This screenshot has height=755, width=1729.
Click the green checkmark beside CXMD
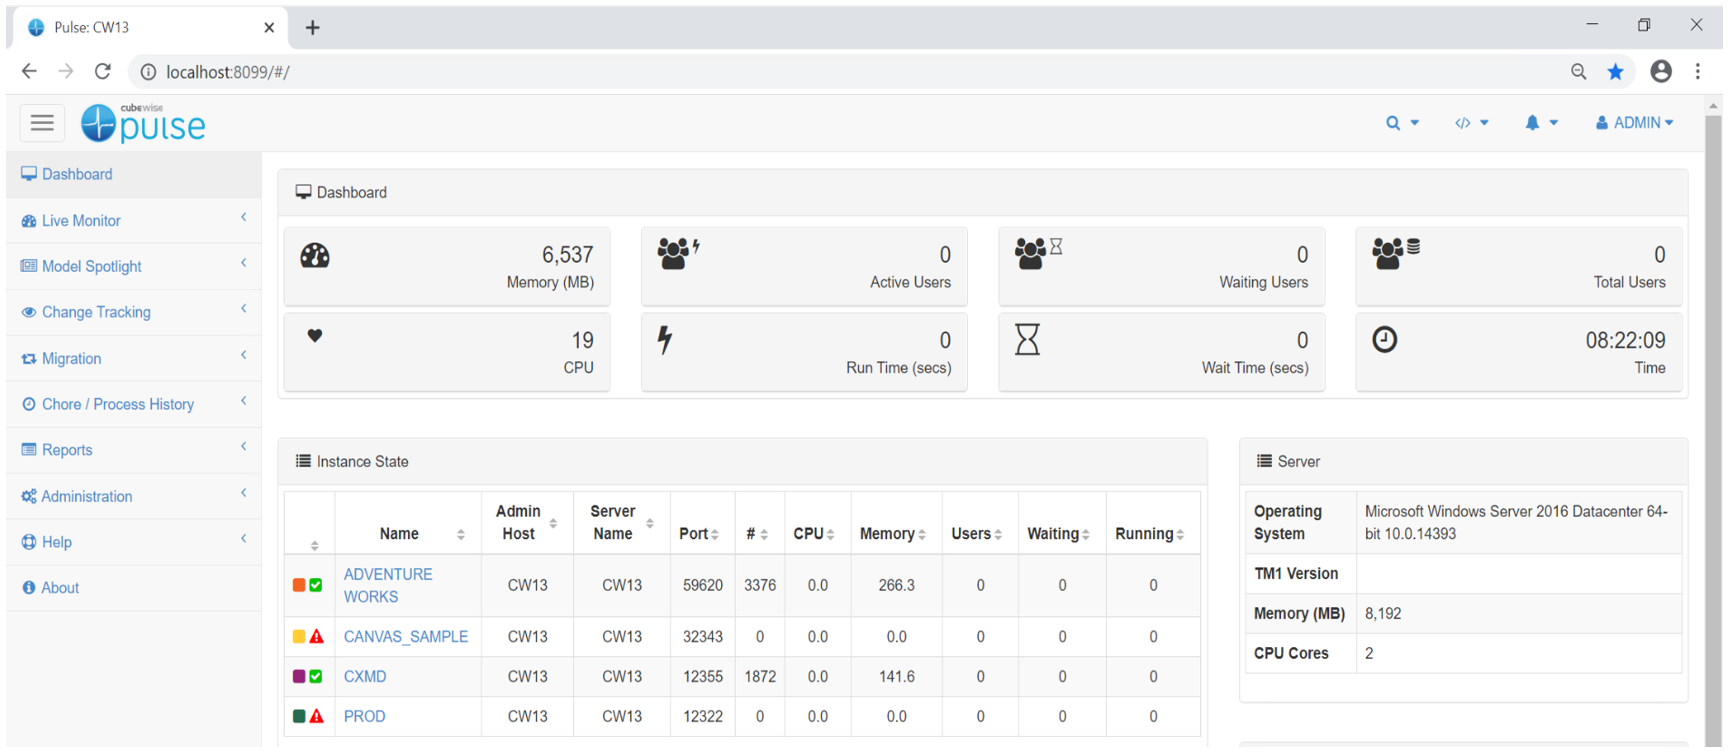point(316,676)
